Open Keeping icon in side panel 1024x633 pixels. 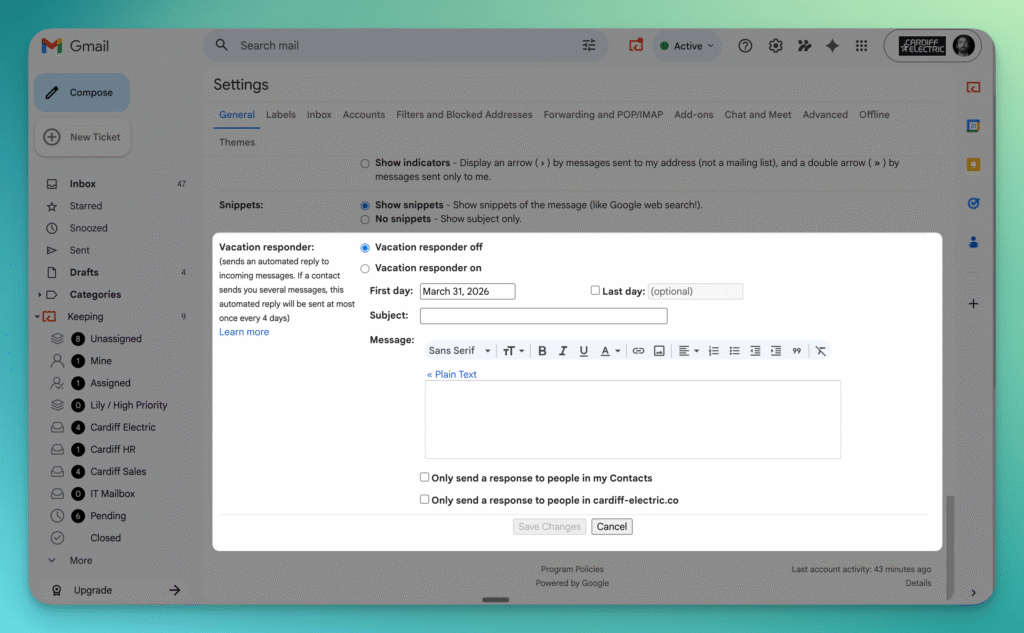[973, 87]
